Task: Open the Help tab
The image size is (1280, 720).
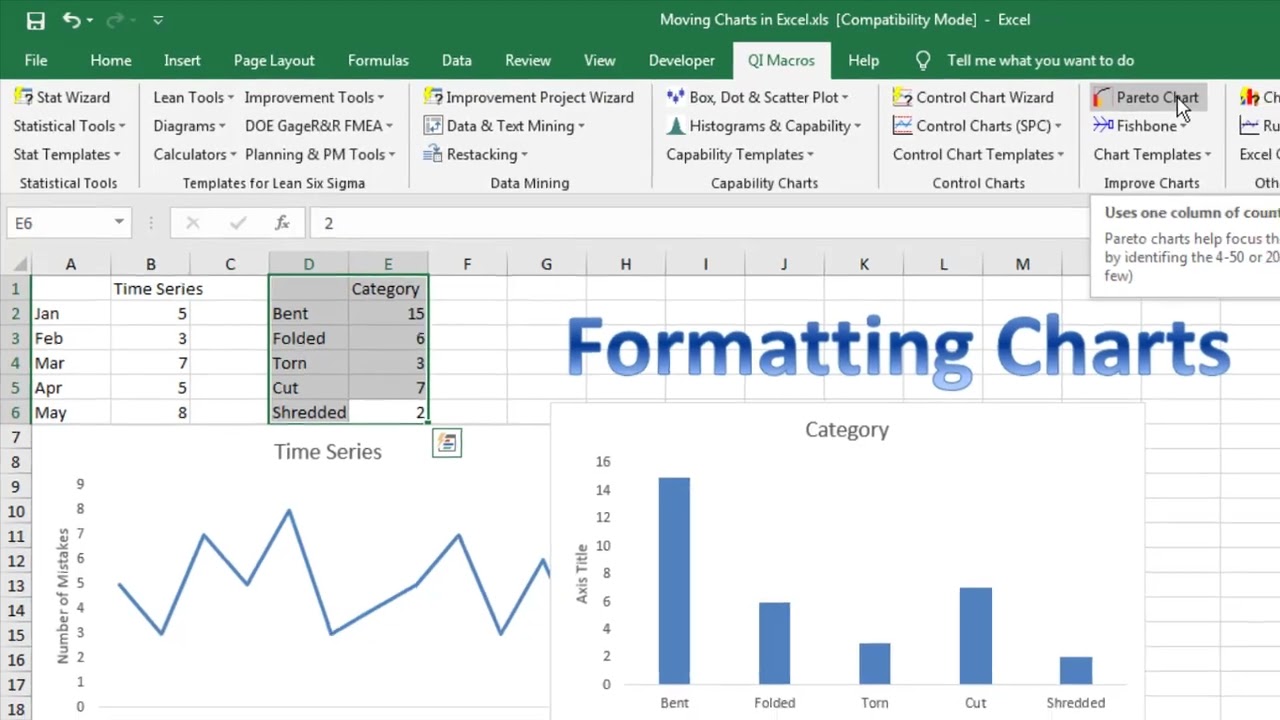Action: point(864,60)
